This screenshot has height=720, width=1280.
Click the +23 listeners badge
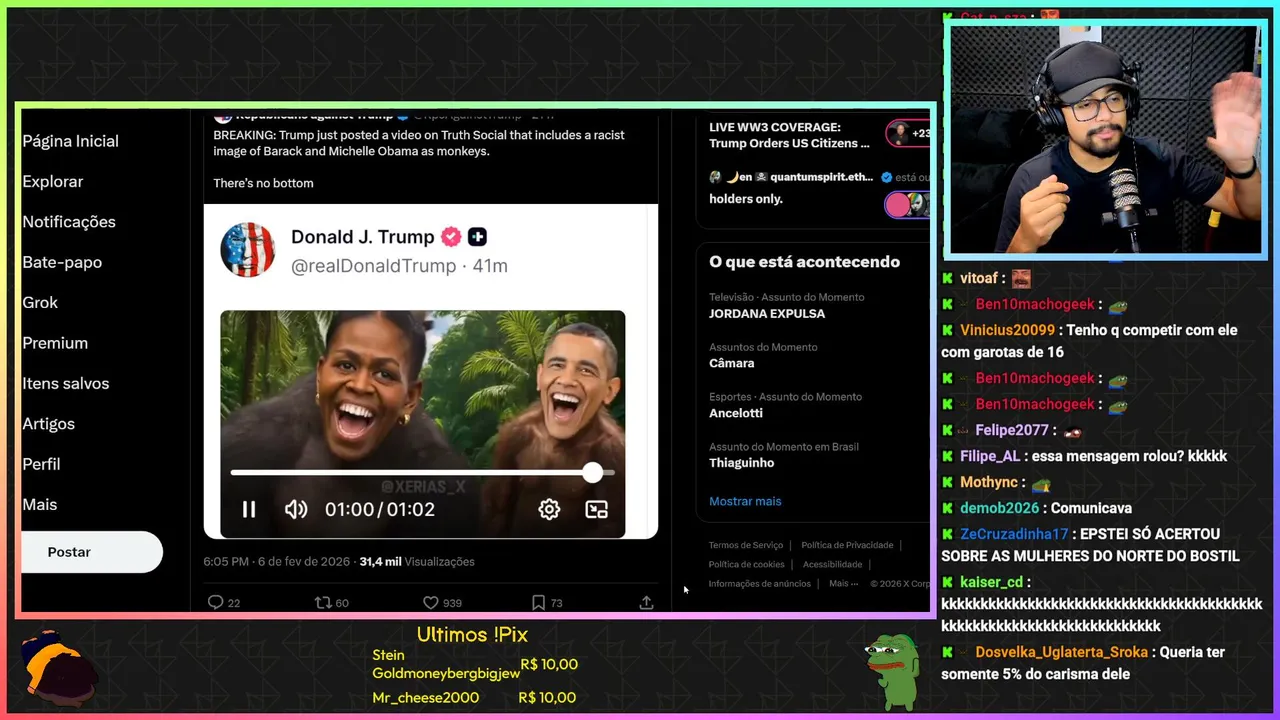908,133
